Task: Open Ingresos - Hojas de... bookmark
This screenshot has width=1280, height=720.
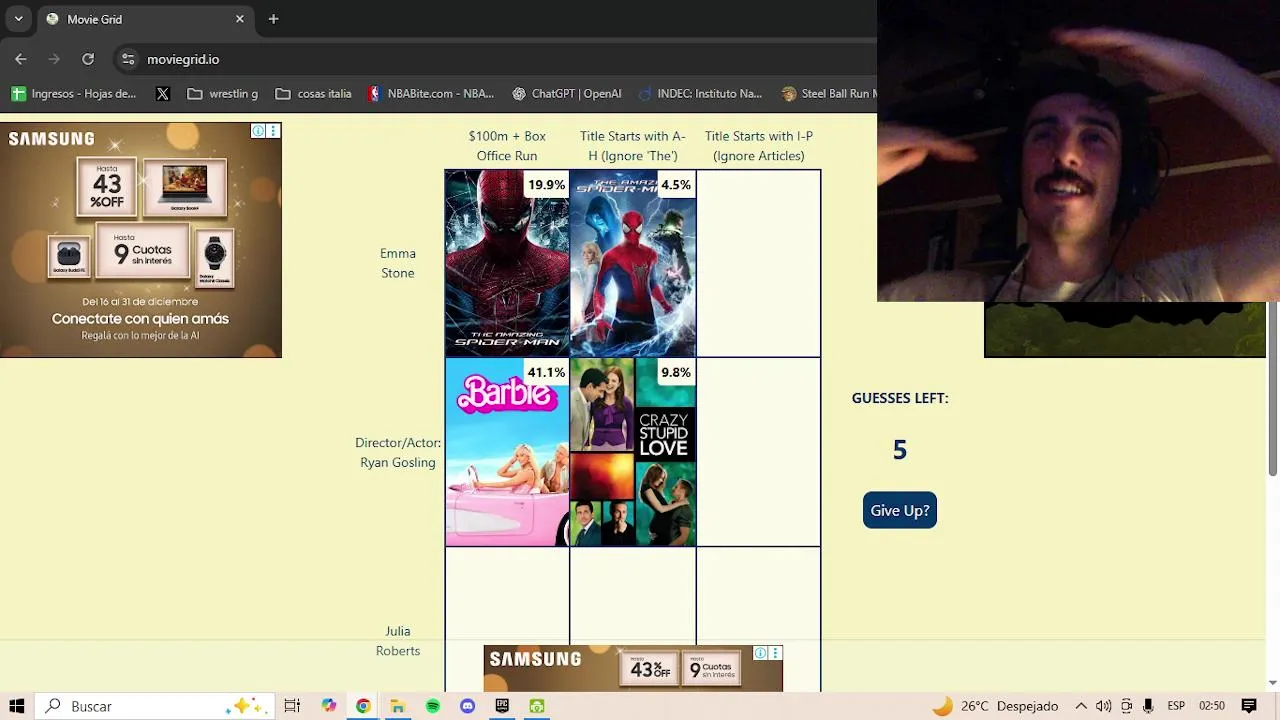Action: tap(74, 93)
